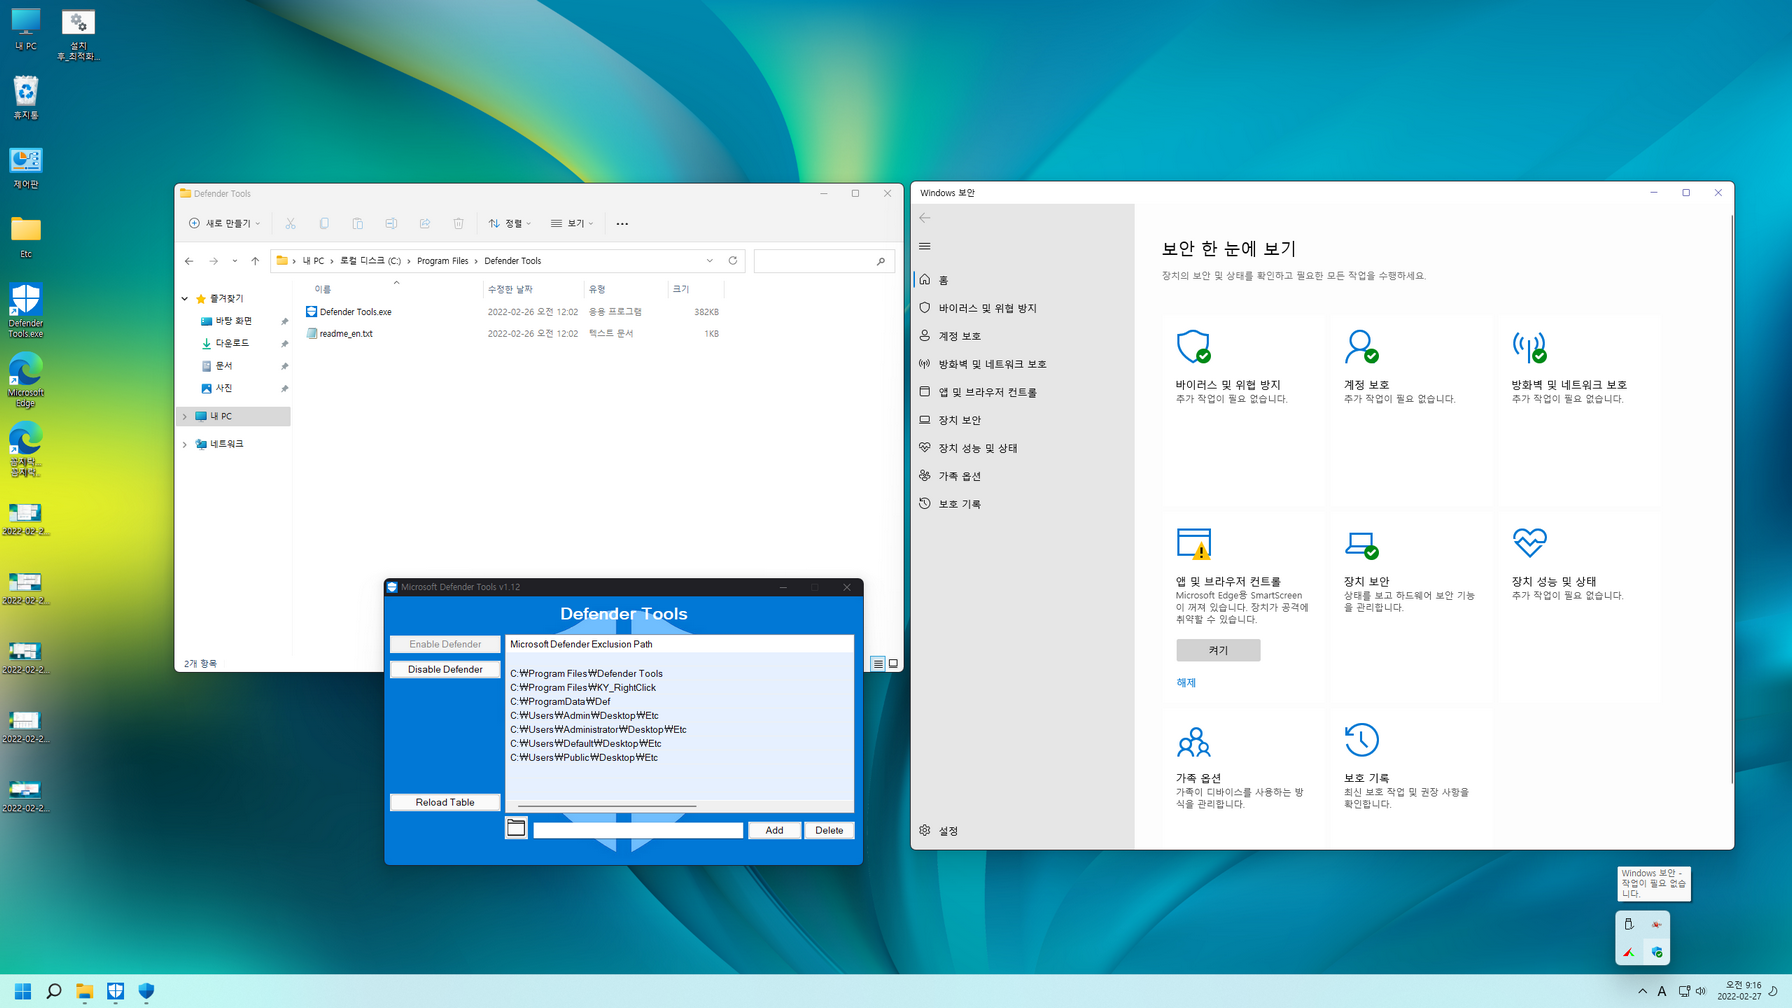The width and height of the screenshot is (1792, 1008).
Task: Select readme_en.txt file in Explorer
Action: (346, 334)
